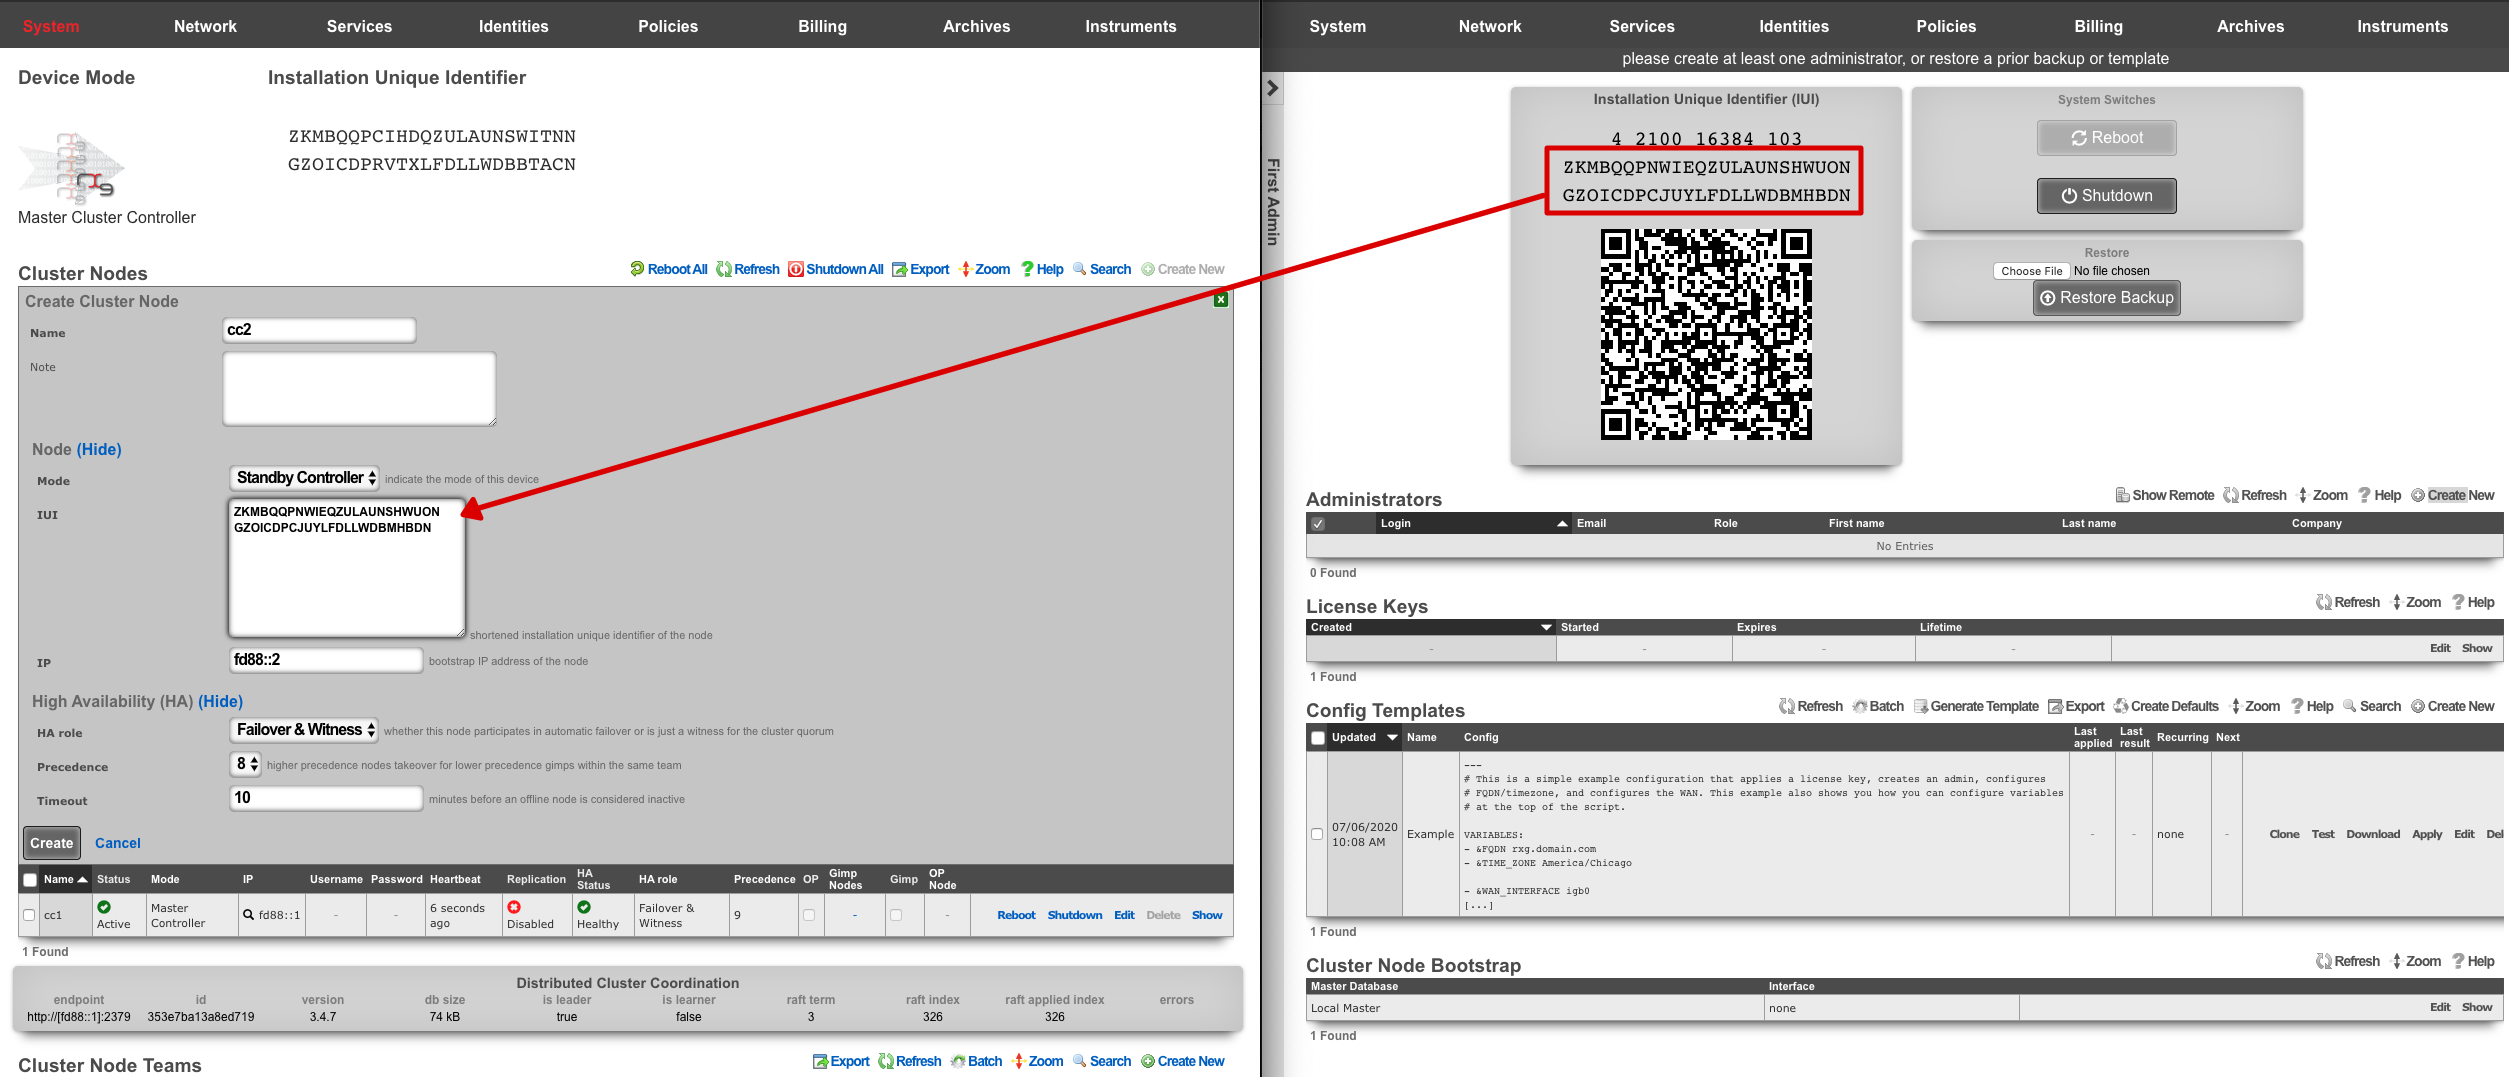Sort Config Templates by Updated column
The width and height of the screenshot is (2509, 1077).
click(1364, 738)
